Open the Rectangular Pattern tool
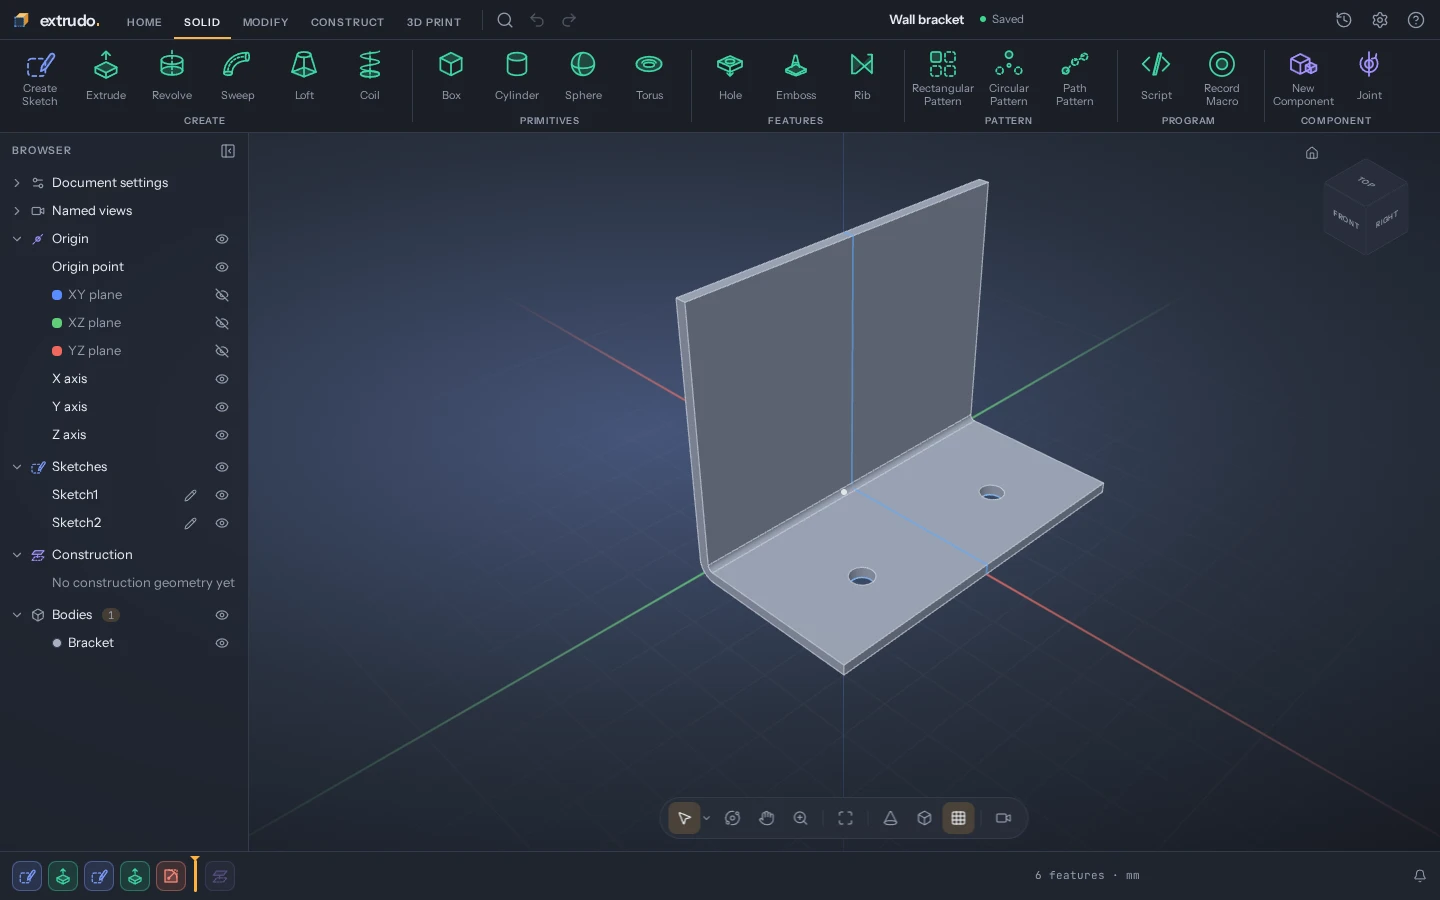The width and height of the screenshot is (1440, 900). [x=943, y=79]
